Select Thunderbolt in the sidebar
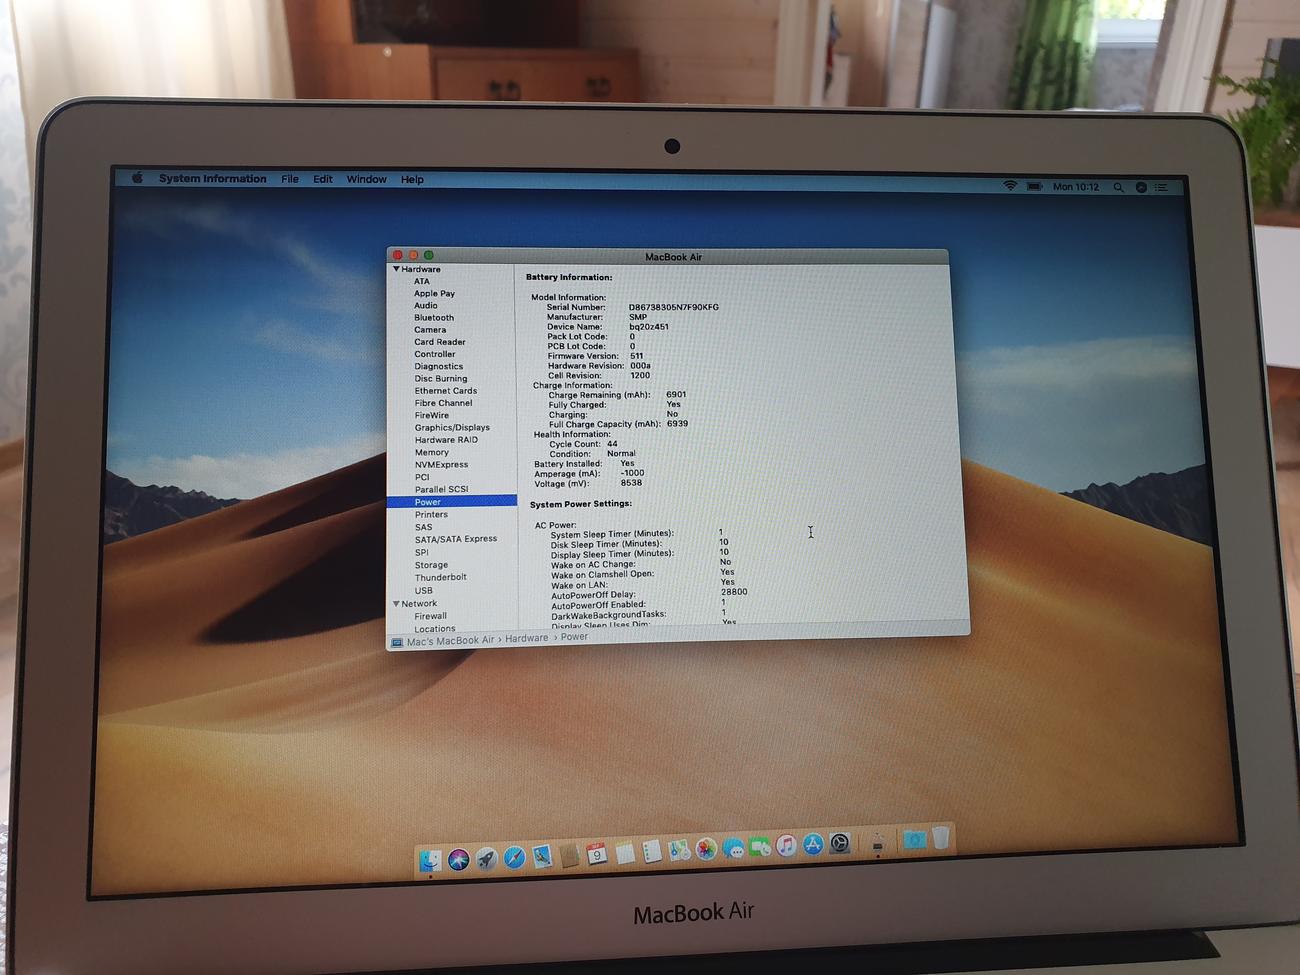 (441, 577)
